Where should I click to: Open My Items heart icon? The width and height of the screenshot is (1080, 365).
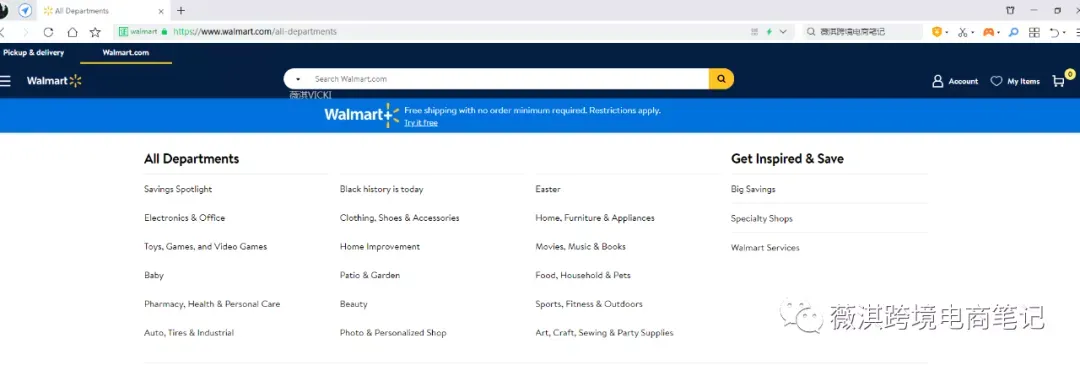point(996,81)
